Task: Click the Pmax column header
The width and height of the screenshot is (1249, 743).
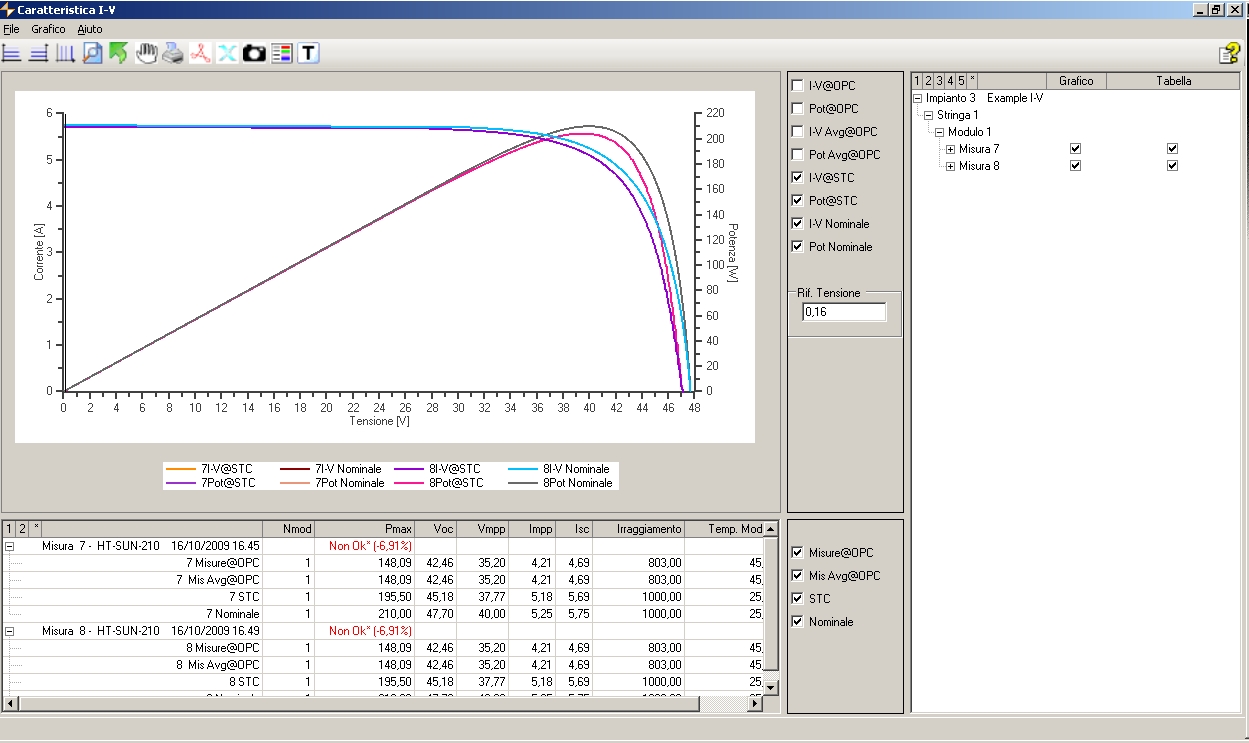Action: [365, 529]
